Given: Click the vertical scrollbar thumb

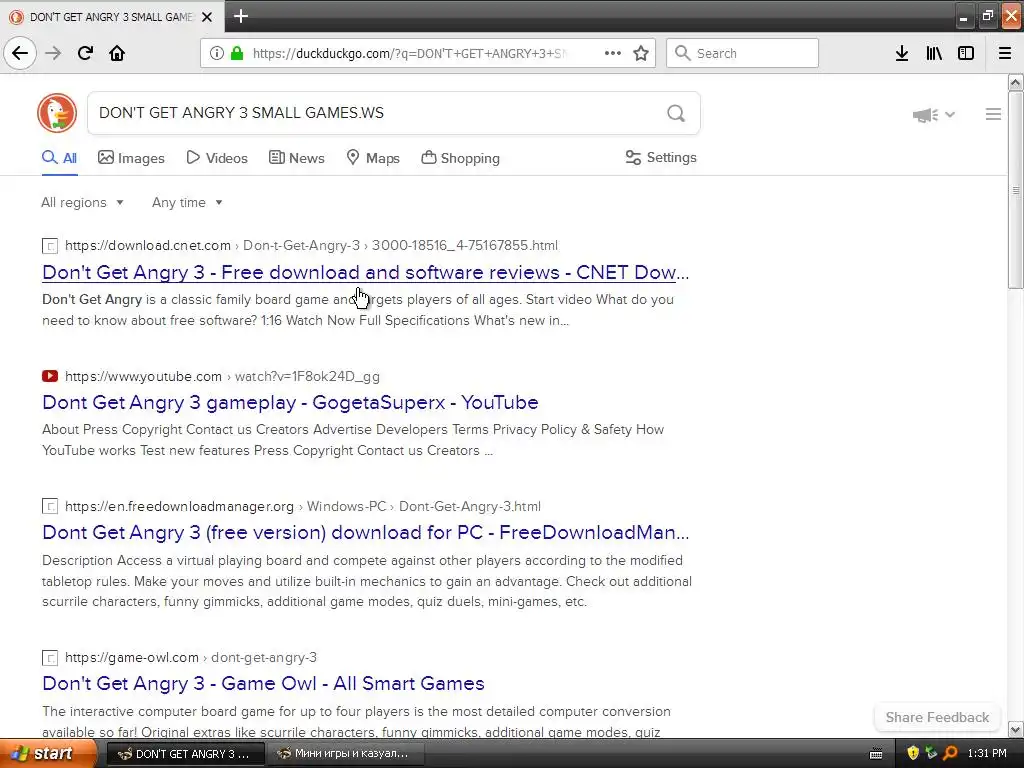Looking at the screenshot, I should [x=1015, y=190].
